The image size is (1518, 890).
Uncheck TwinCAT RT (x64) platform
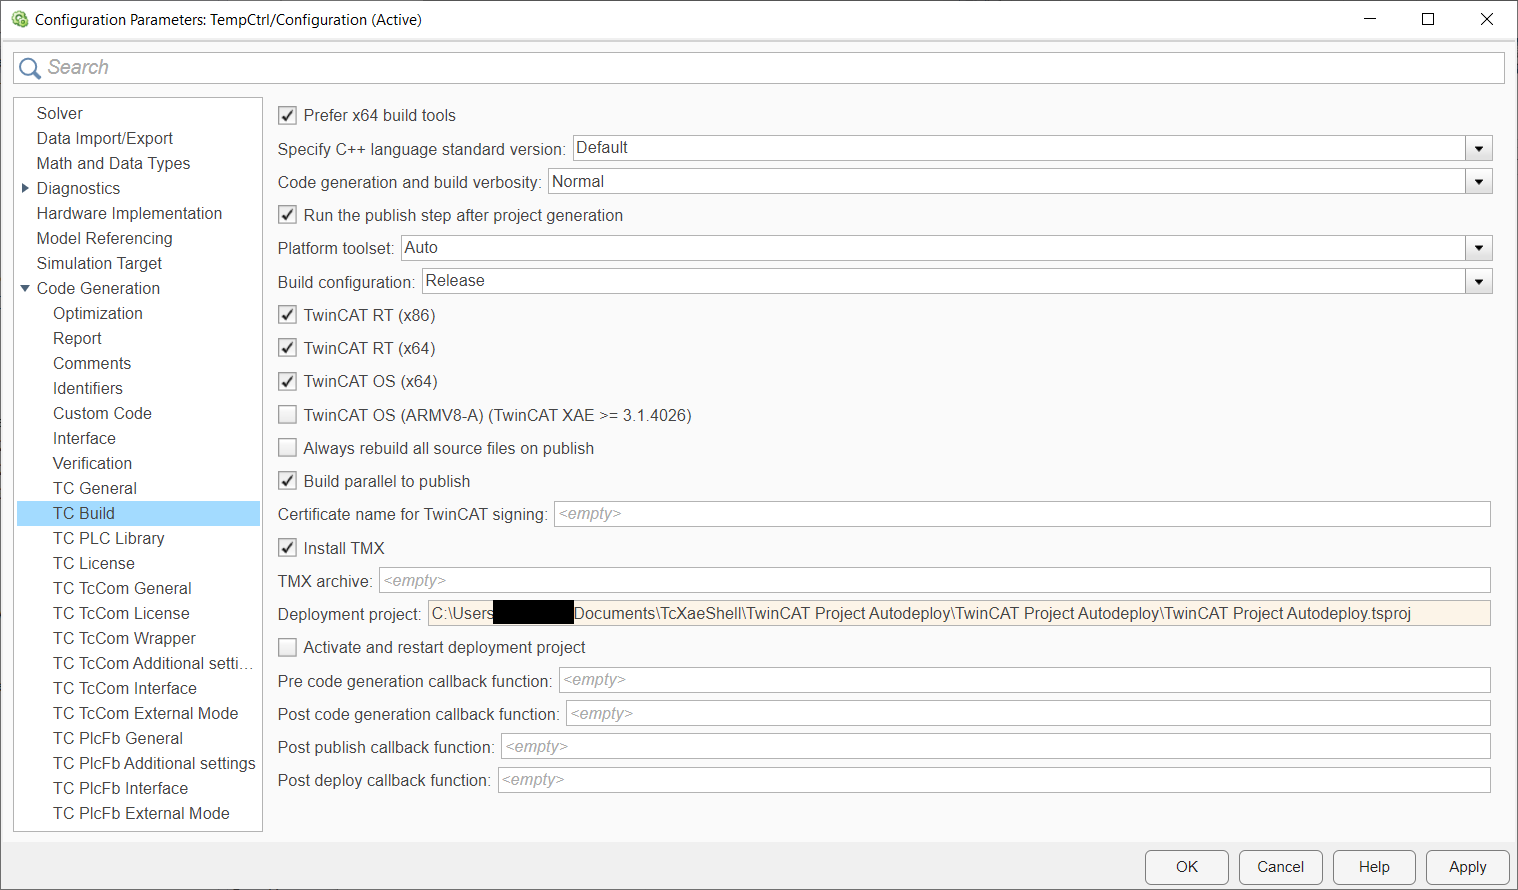coord(288,348)
